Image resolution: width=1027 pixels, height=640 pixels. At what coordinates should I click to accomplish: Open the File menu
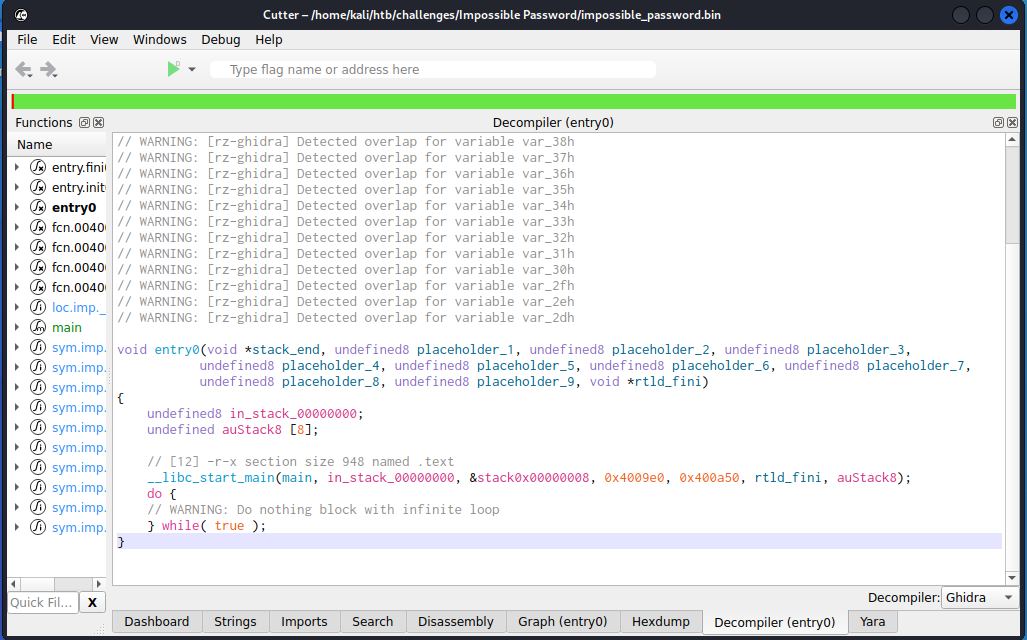click(27, 39)
